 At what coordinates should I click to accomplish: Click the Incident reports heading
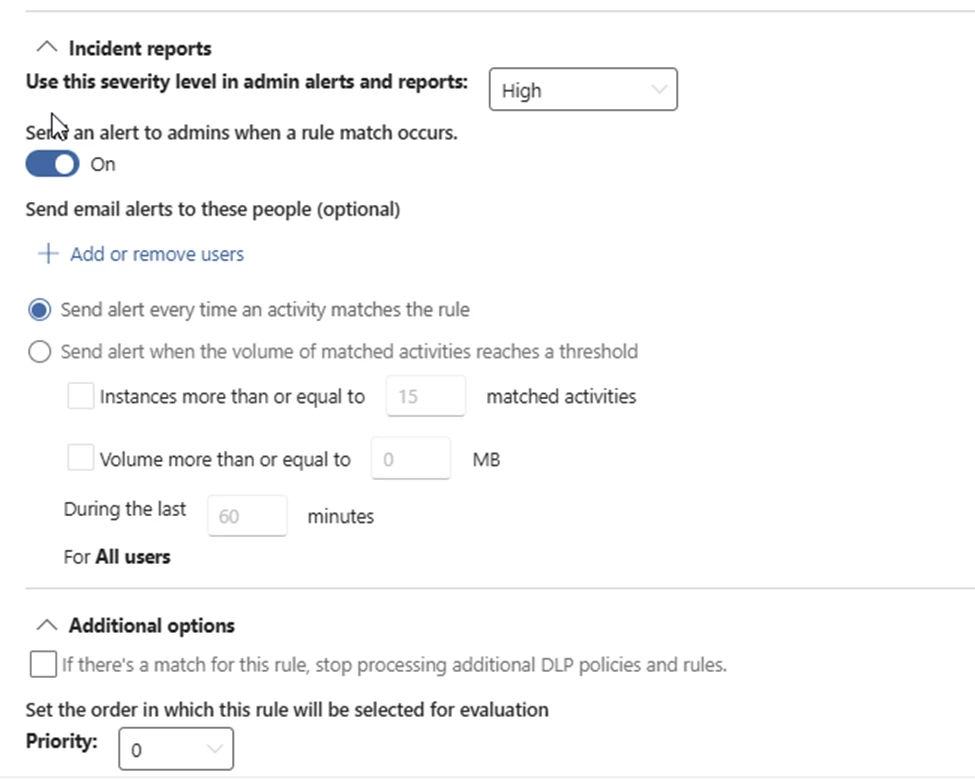coord(140,48)
